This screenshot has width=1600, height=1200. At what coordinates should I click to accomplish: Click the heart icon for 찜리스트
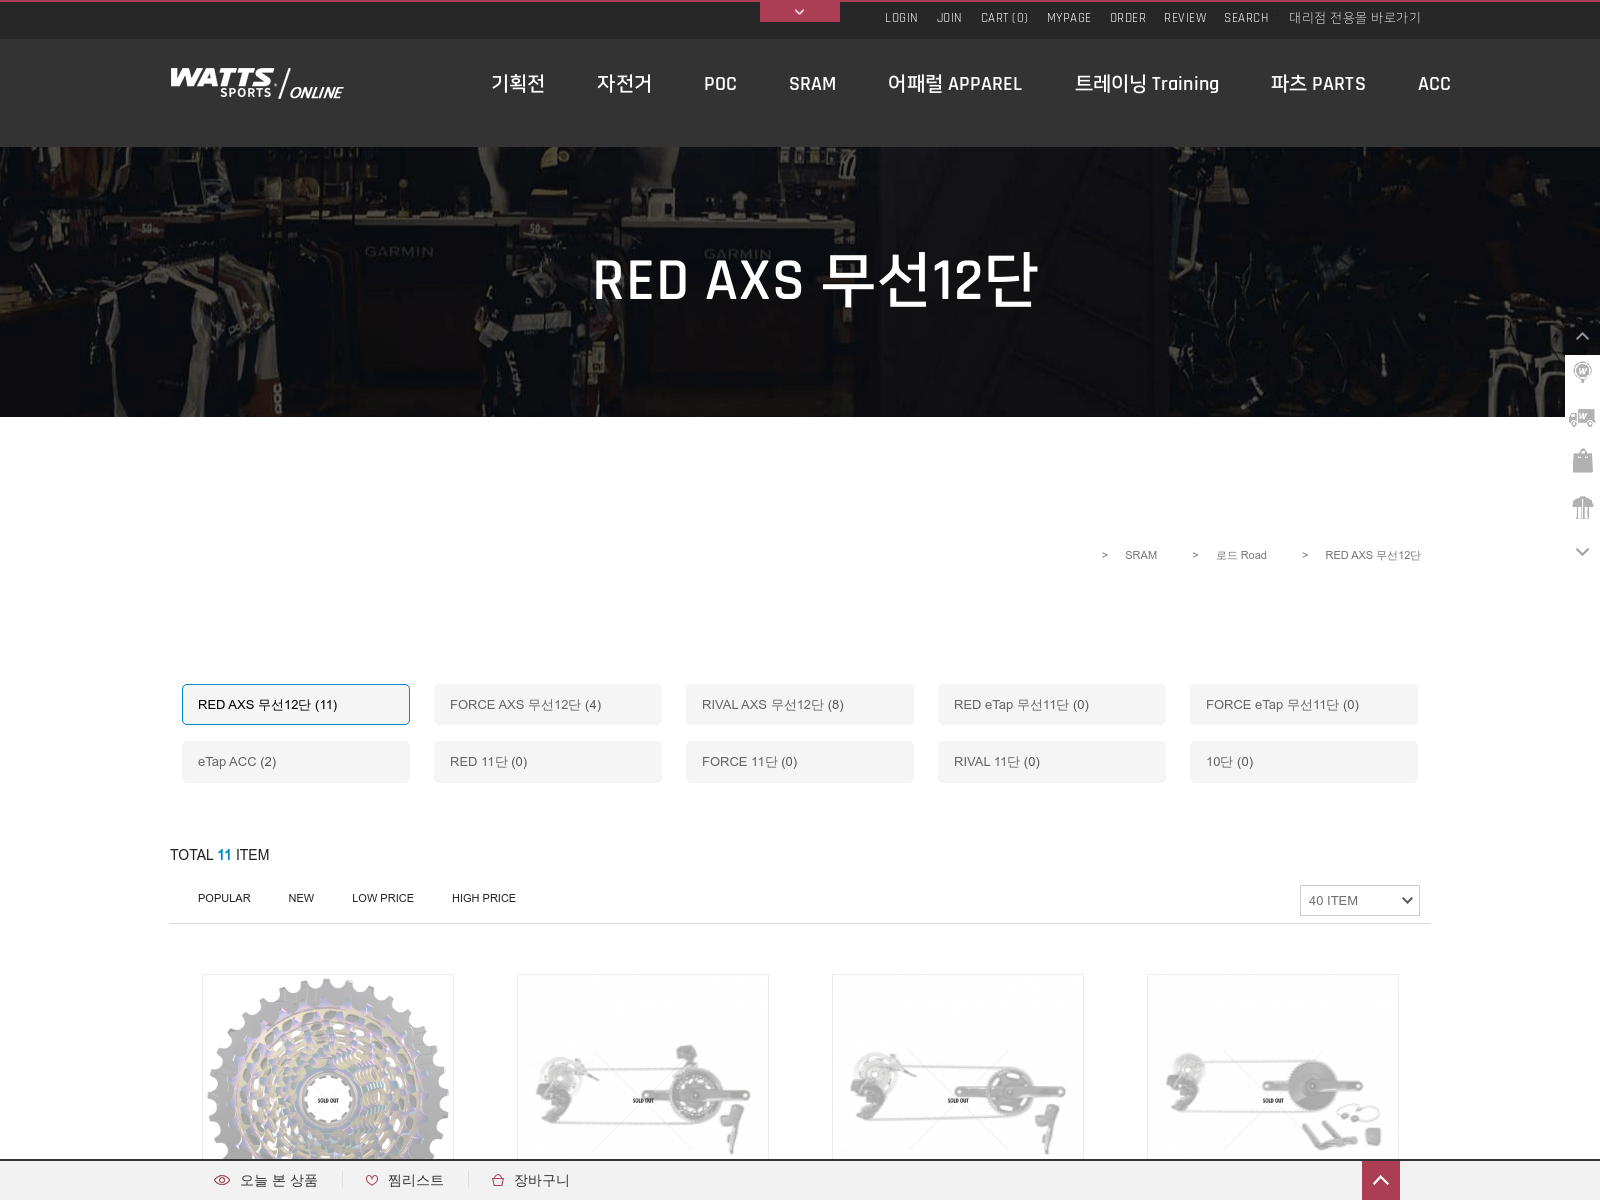click(372, 1181)
